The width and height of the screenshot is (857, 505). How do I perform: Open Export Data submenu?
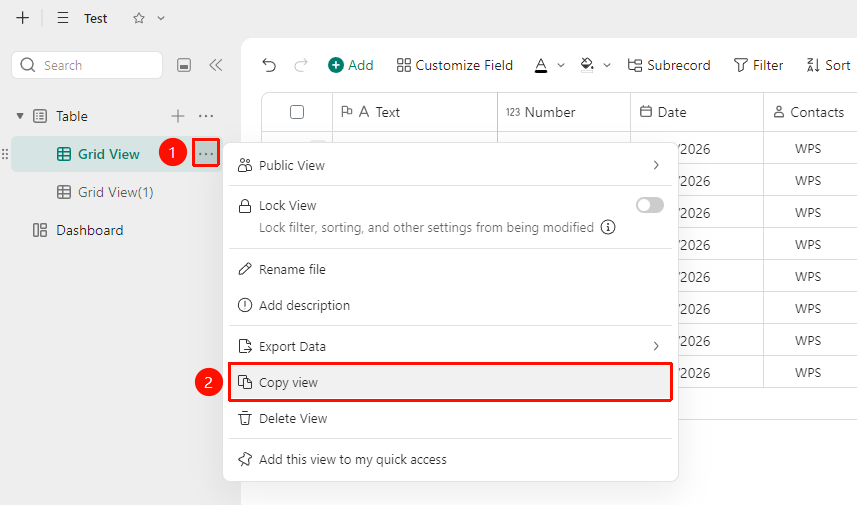(450, 346)
